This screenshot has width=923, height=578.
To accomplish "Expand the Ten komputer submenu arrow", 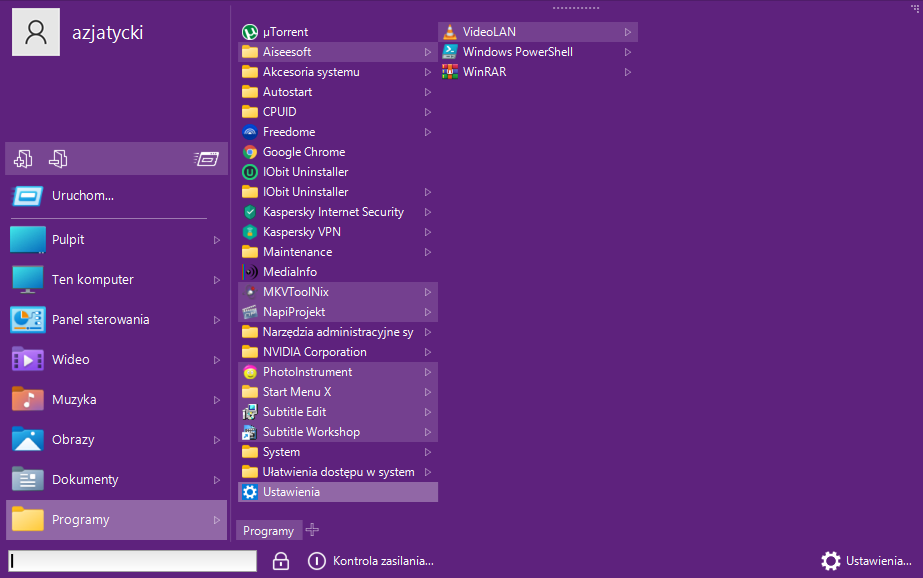I will (x=217, y=280).
